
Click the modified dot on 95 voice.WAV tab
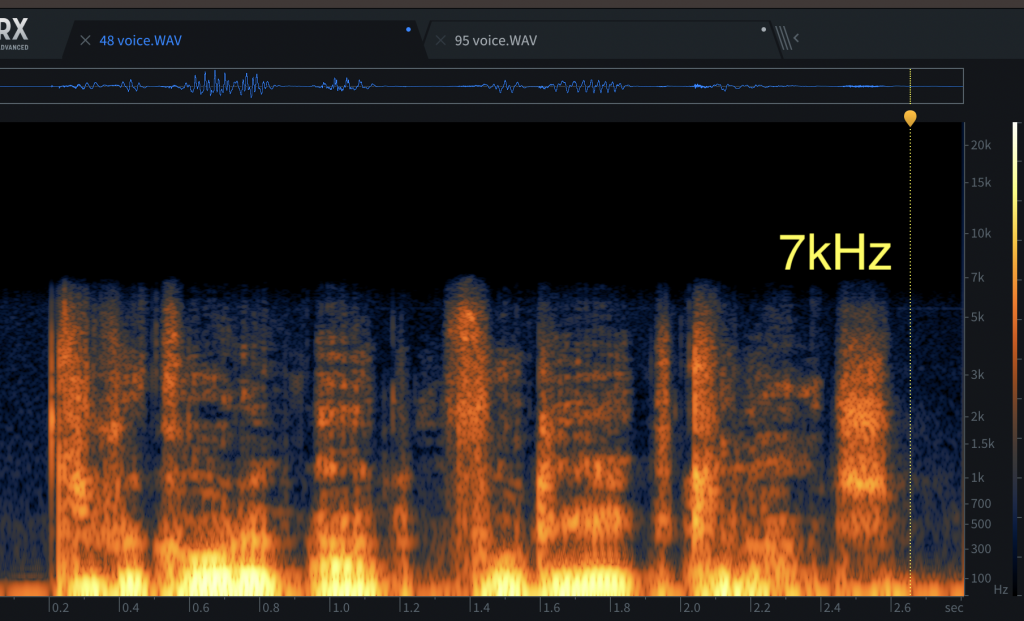coord(764,29)
